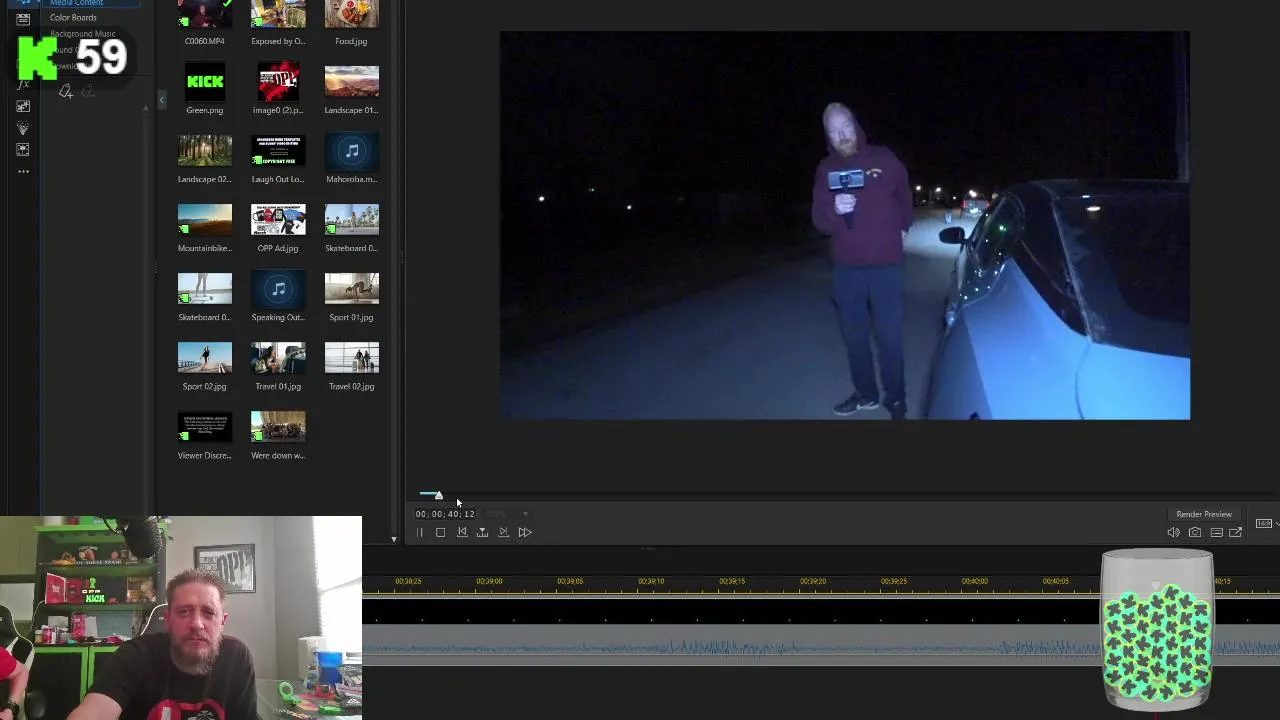Open the preview volume control
This screenshot has width=1280, height=720.
pos(1174,532)
